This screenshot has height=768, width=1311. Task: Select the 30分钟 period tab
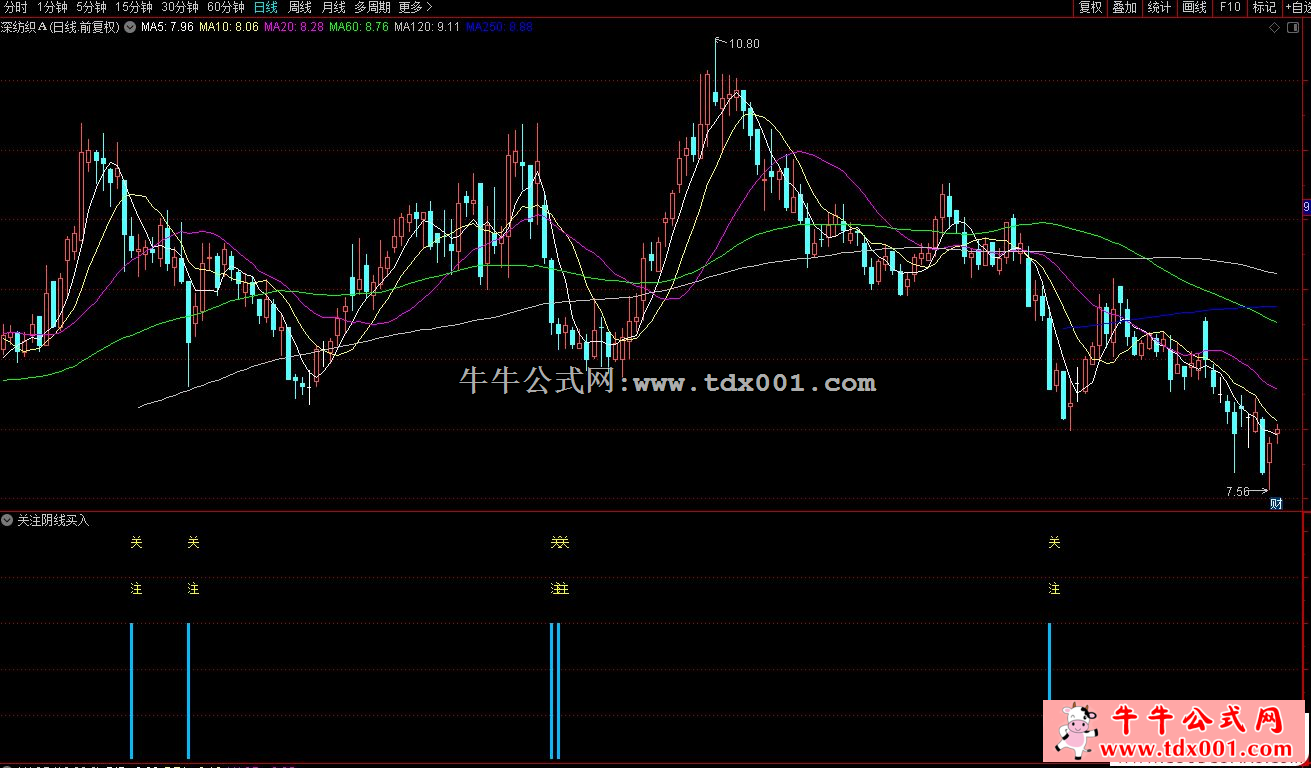click(x=180, y=7)
